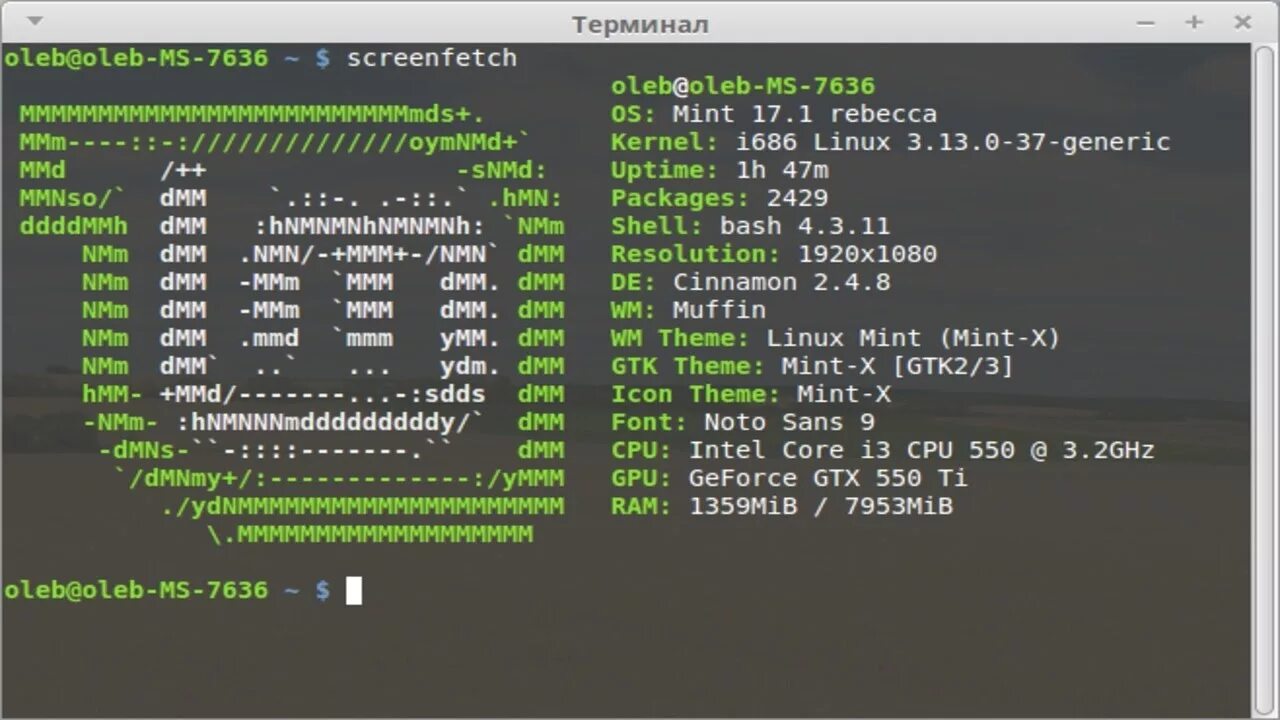Click the terminal's vertical scrollbar
The image size is (1280, 720).
[x=1264, y=380]
